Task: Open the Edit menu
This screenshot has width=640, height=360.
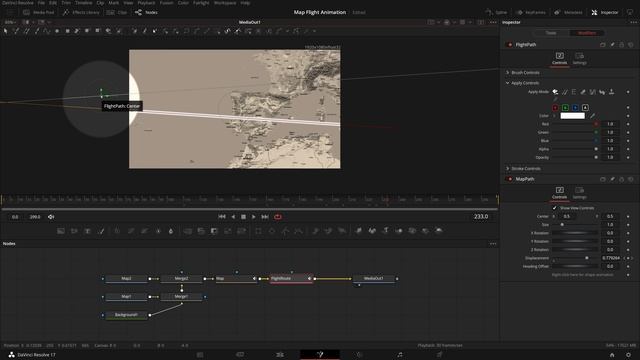Action: click(x=53, y=3)
